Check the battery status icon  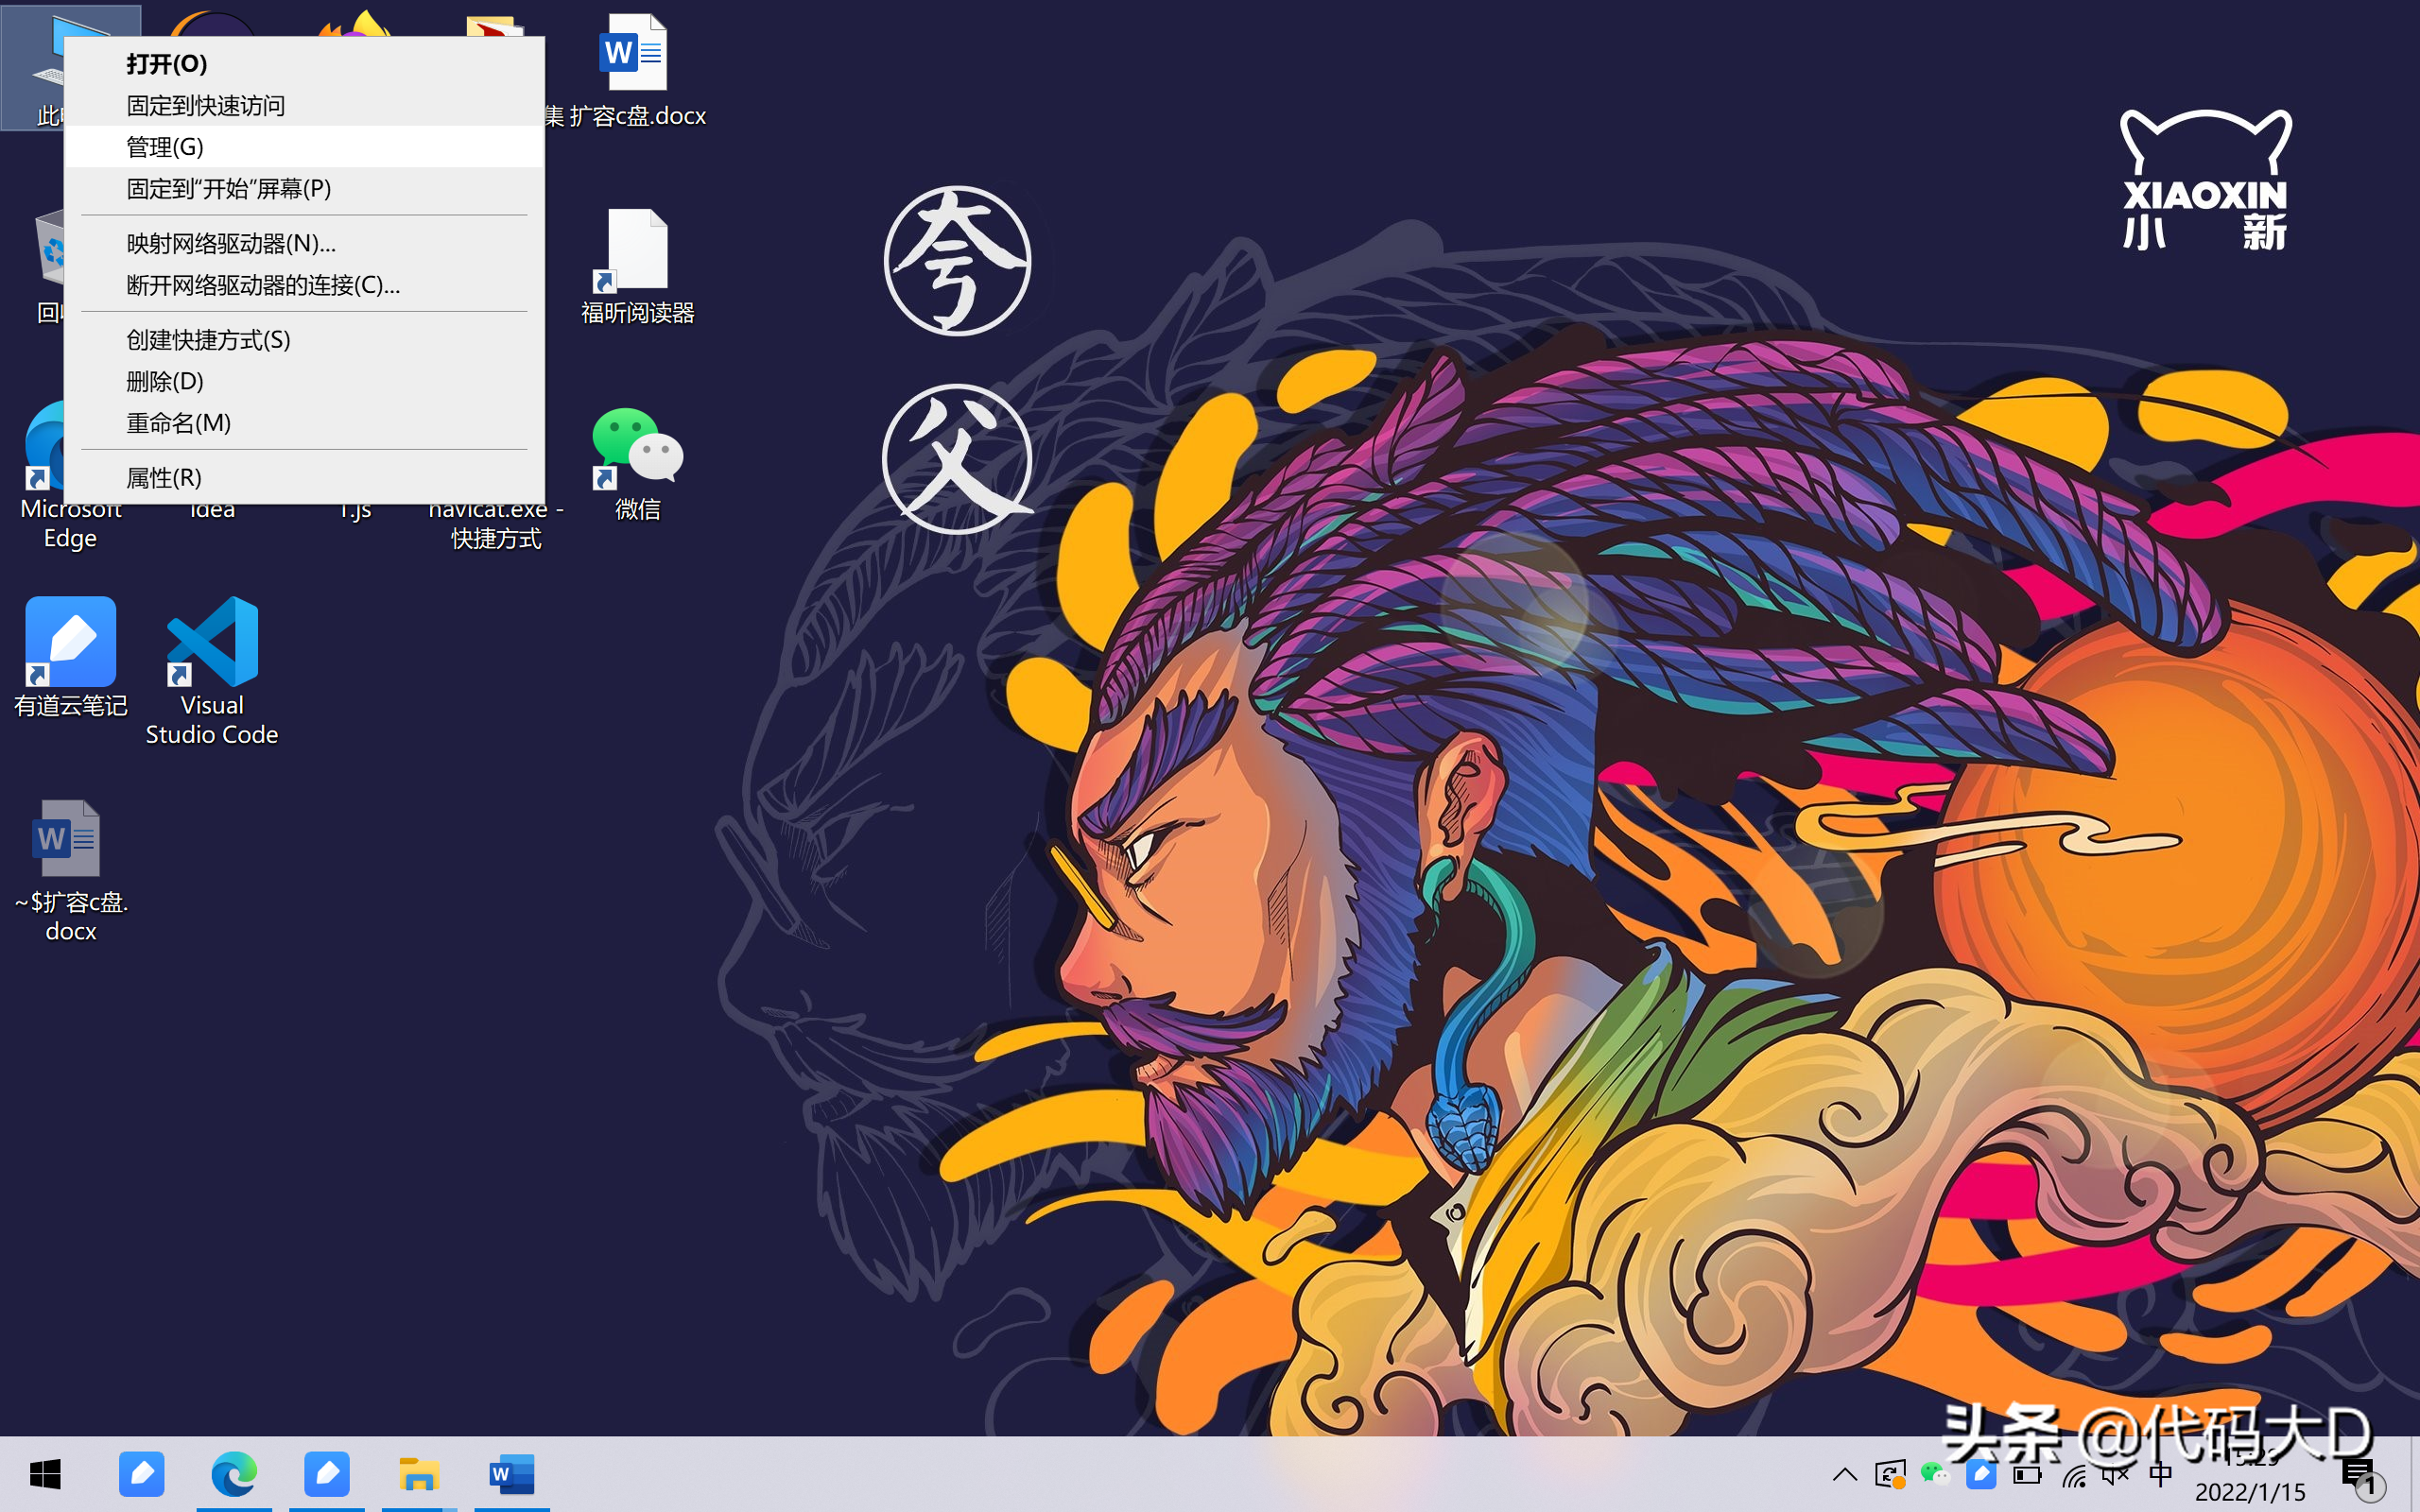point(2027,1475)
